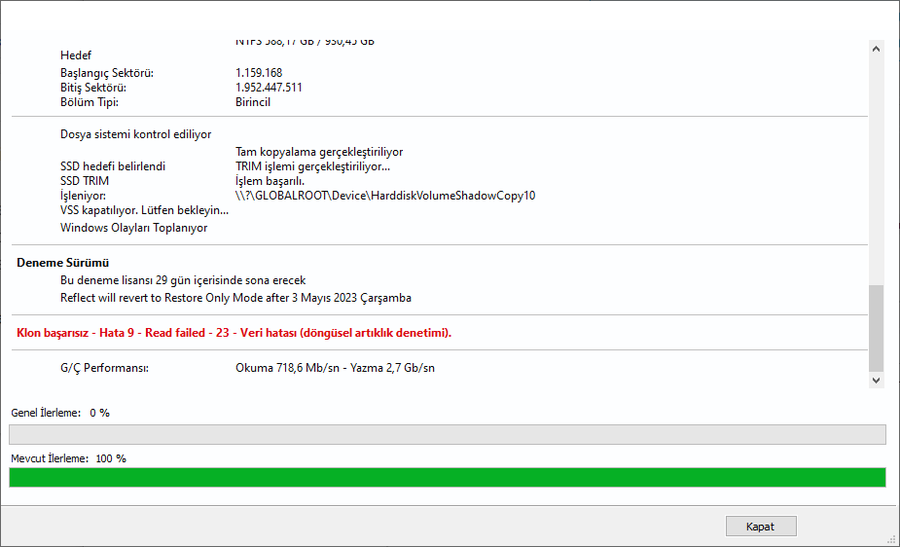Click the scroll up arrow in log
The image size is (900, 547).
coord(876,49)
